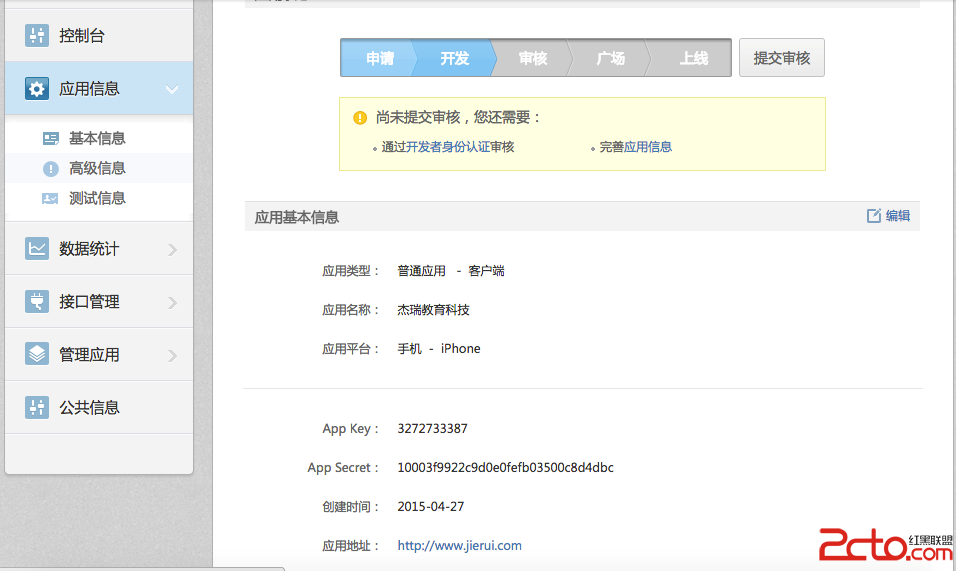956x571 pixels.
Task: Select the 开发 progress step
Action: click(x=455, y=59)
